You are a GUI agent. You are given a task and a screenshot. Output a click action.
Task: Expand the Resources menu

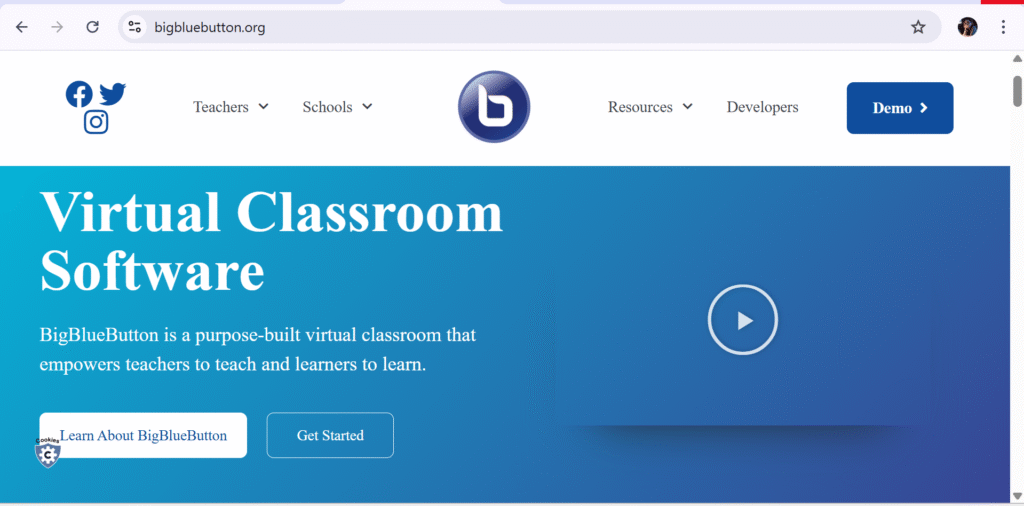[650, 107]
